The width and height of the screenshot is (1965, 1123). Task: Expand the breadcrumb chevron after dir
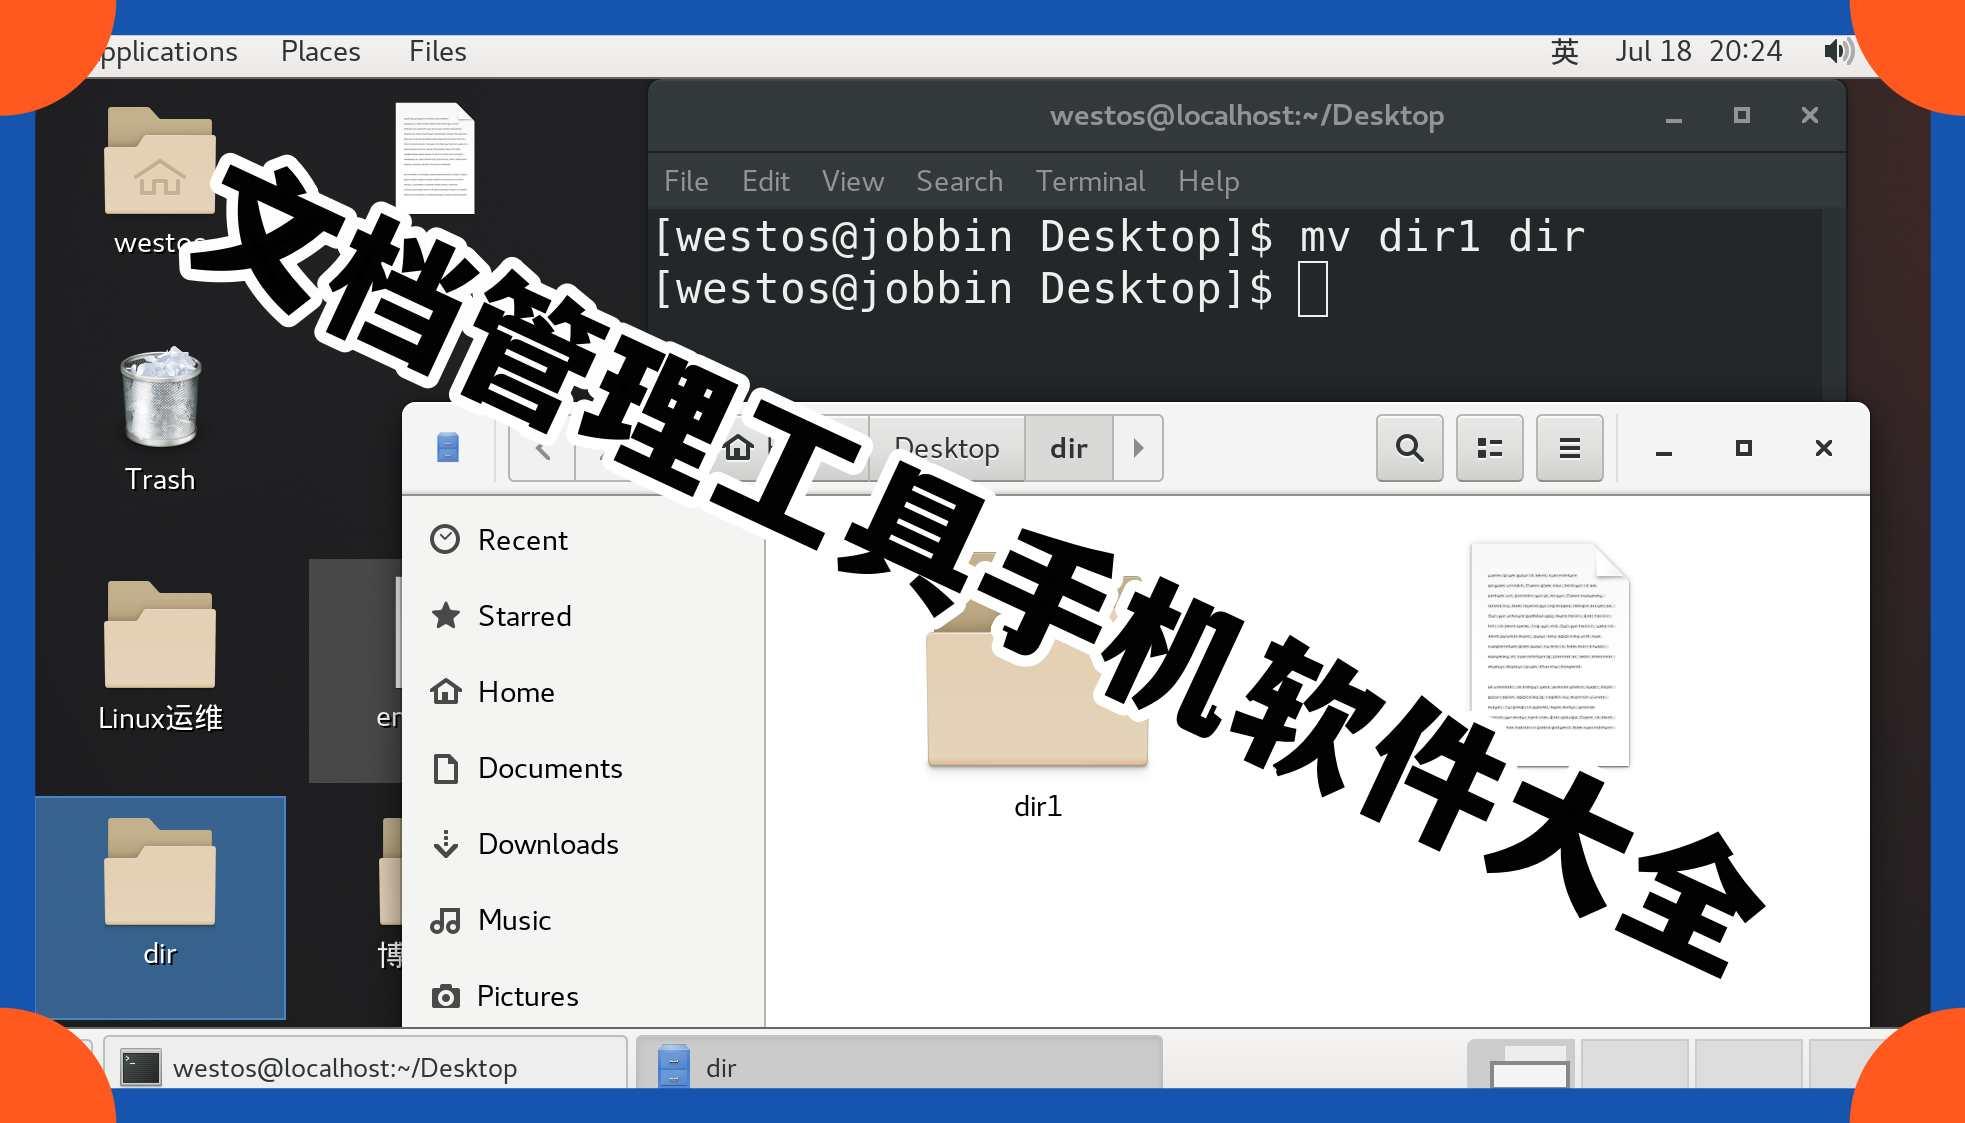point(1139,448)
